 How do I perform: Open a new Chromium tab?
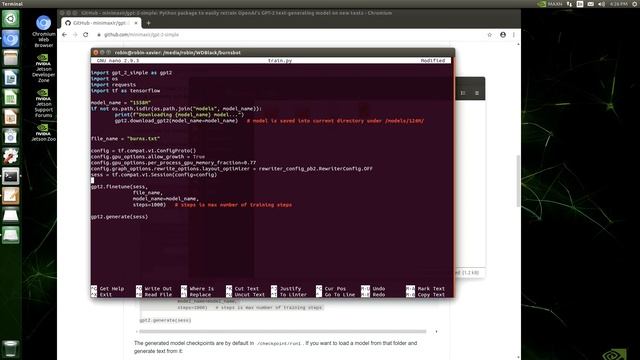[148, 23]
